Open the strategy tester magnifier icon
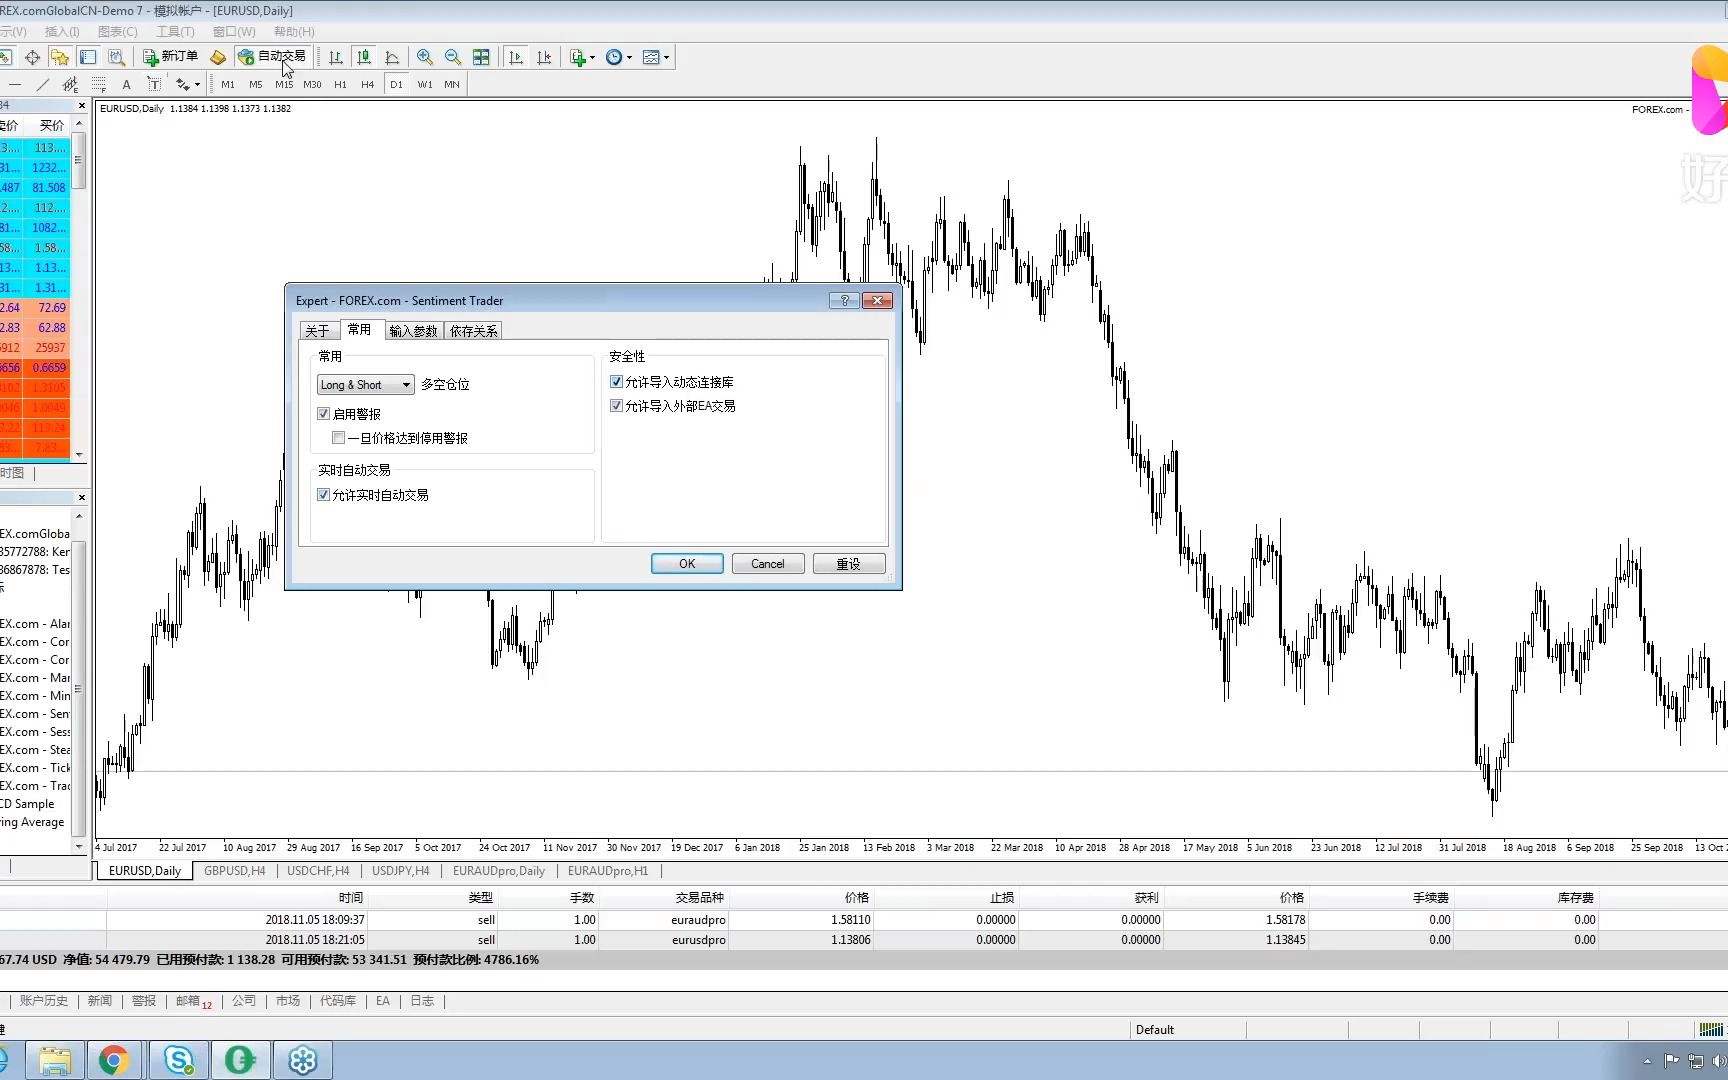 click(x=116, y=57)
